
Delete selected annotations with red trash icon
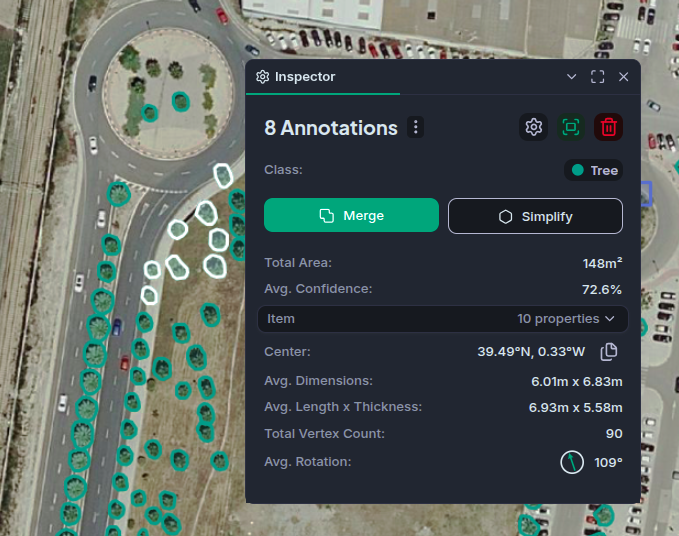(608, 127)
